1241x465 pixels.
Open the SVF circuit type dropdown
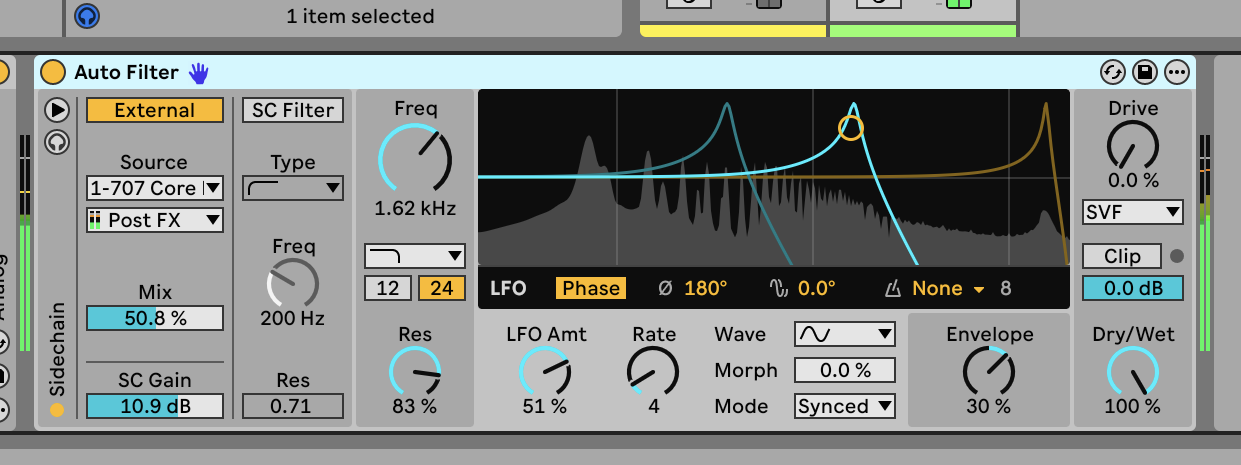[1133, 212]
